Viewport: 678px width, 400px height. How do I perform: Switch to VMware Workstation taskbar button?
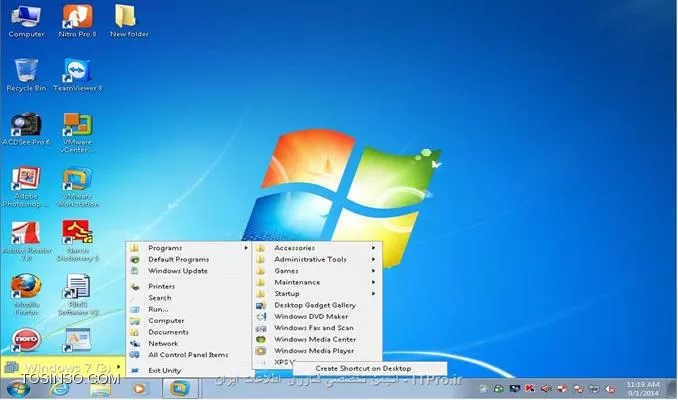tap(181, 388)
